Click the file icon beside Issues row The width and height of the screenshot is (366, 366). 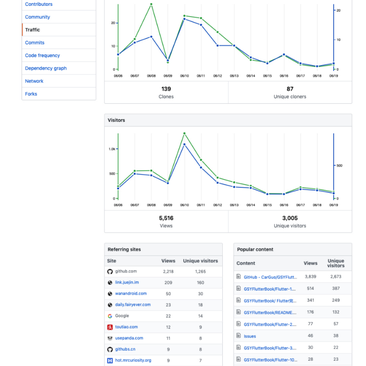tap(238, 336)
